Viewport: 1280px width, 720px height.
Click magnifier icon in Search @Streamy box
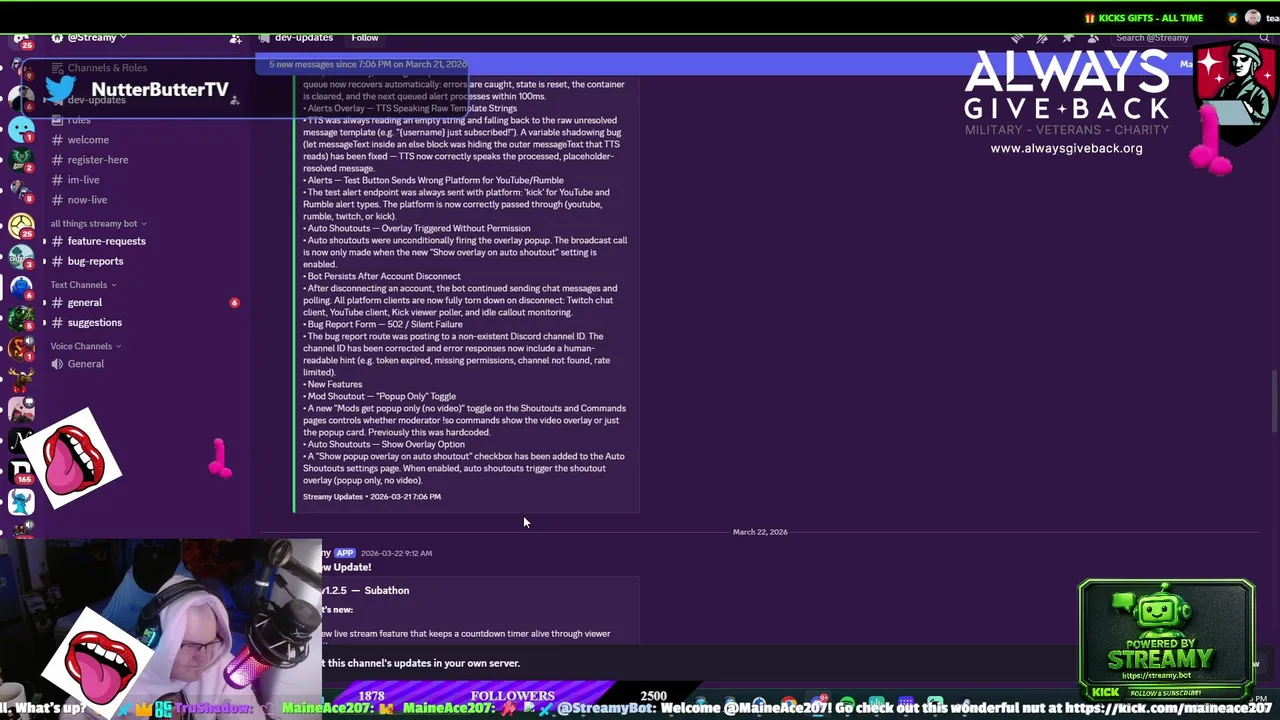(x=1263, y=38)
